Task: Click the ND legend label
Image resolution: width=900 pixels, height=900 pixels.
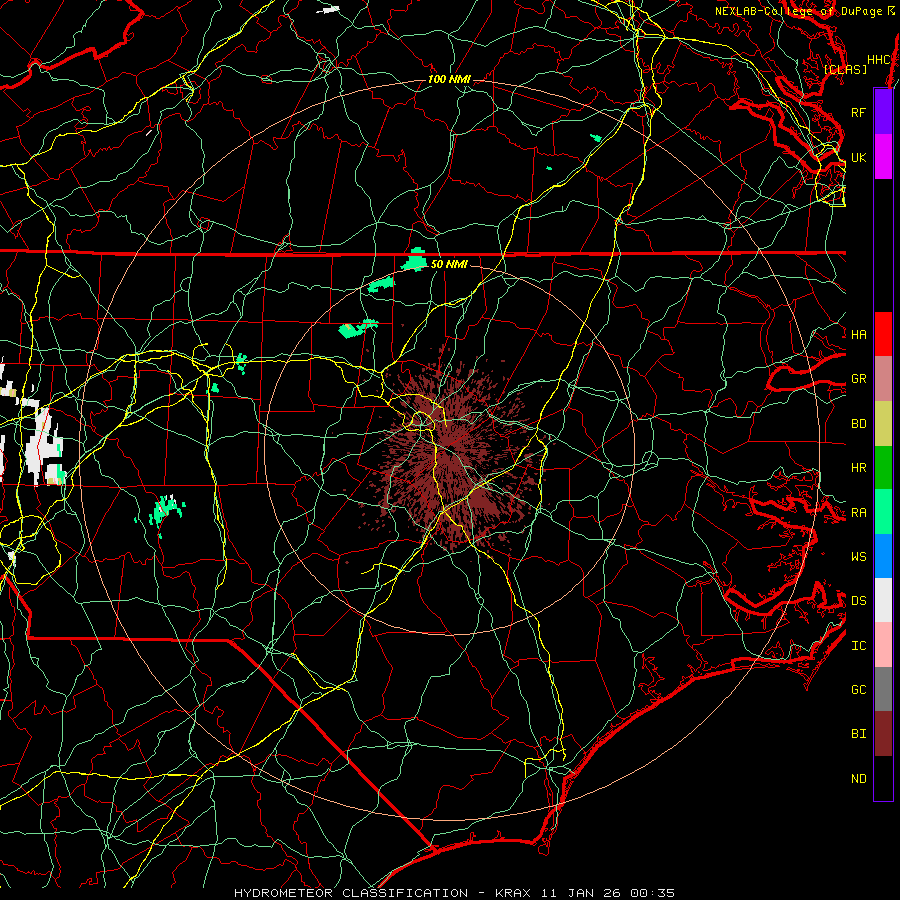Action: [859, 779]
